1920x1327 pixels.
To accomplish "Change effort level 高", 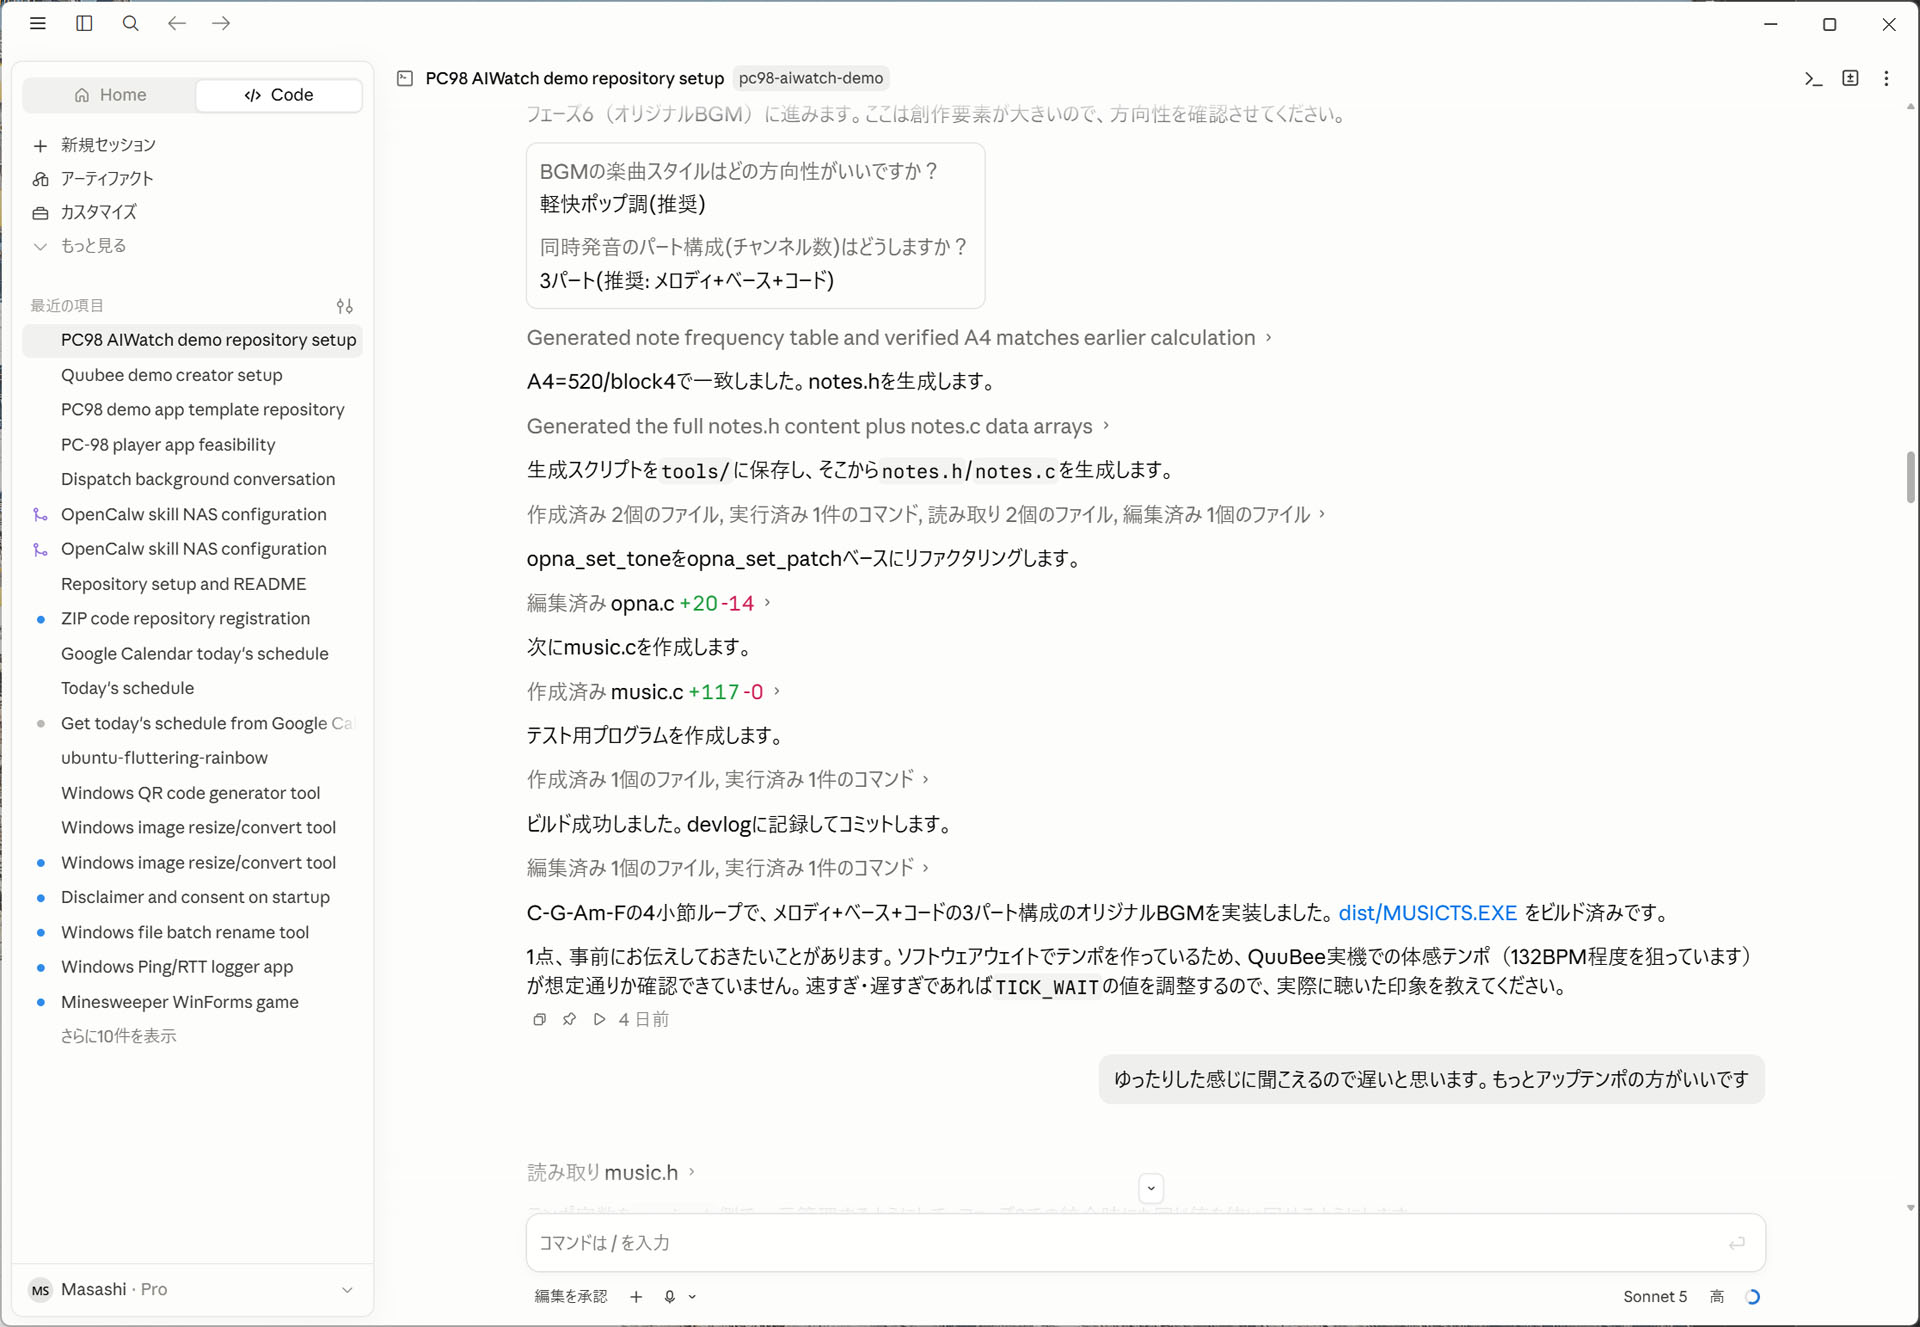I will pyautogui.click(x=1716, y=1296).
